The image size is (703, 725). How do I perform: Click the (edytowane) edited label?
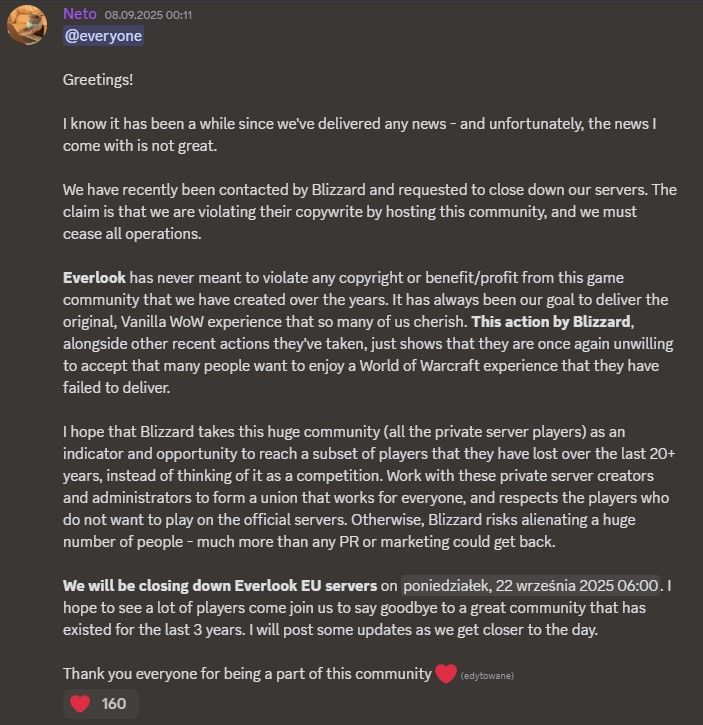click(487, 676)
